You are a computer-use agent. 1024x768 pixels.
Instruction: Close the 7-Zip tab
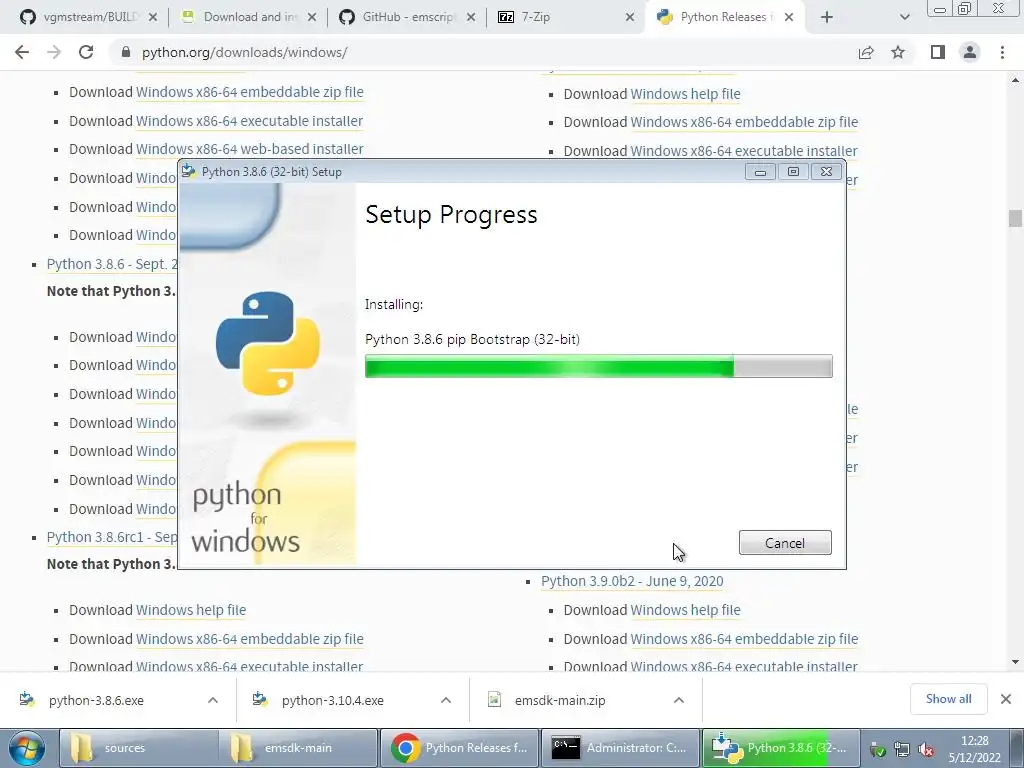pyautogui.click(x=630, y=18)
